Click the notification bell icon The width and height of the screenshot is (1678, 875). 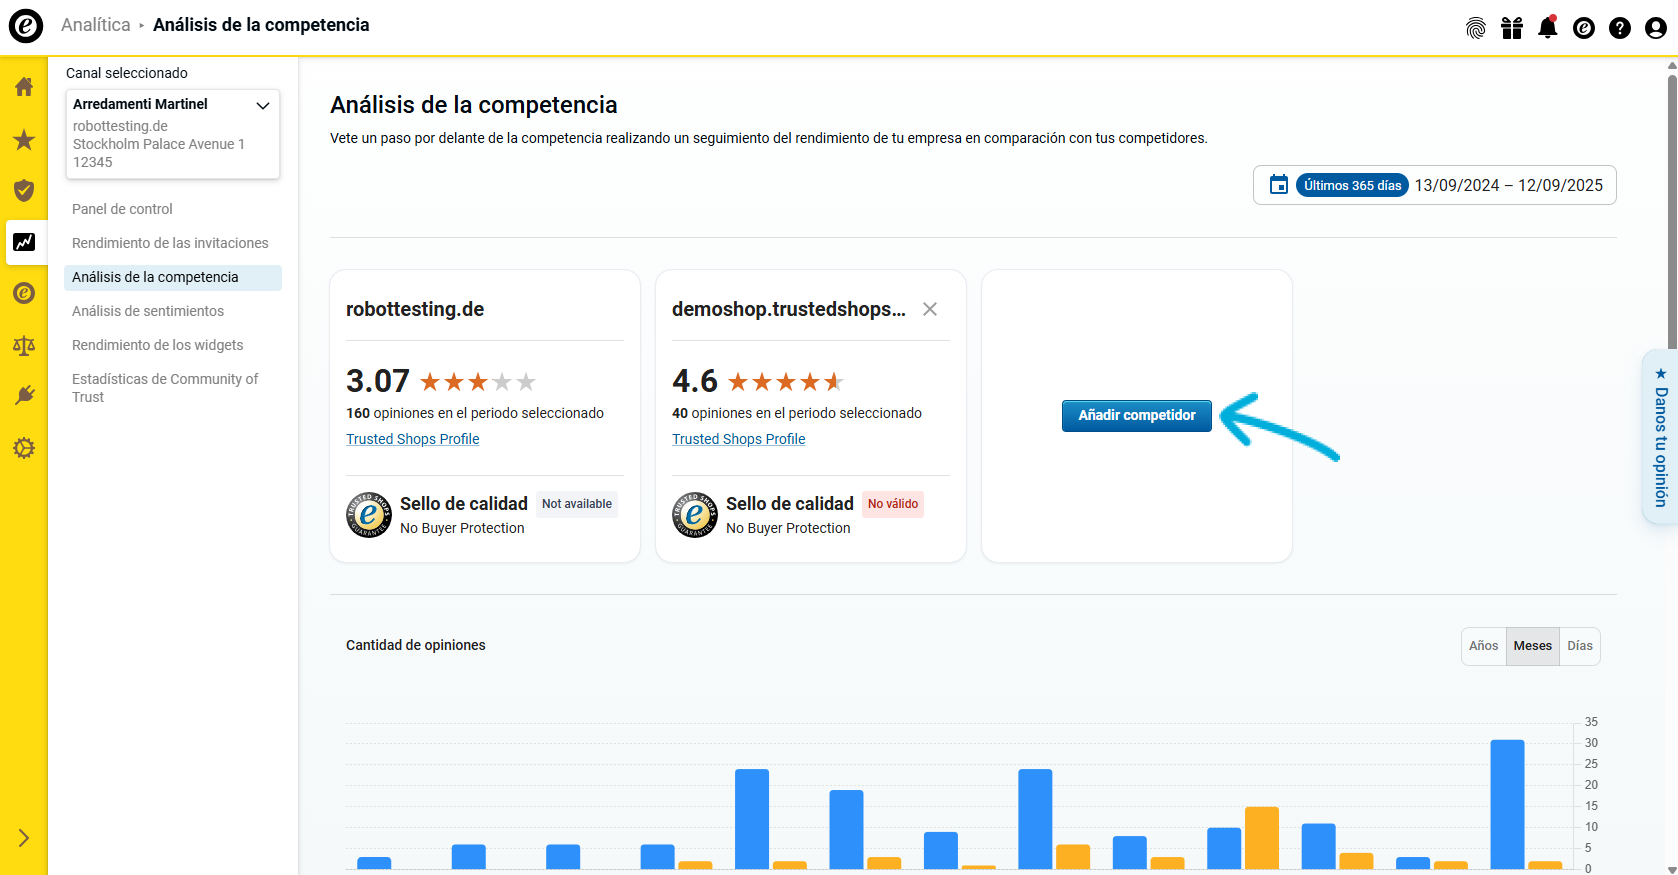pyautogui.click(x=1547, y=28)
